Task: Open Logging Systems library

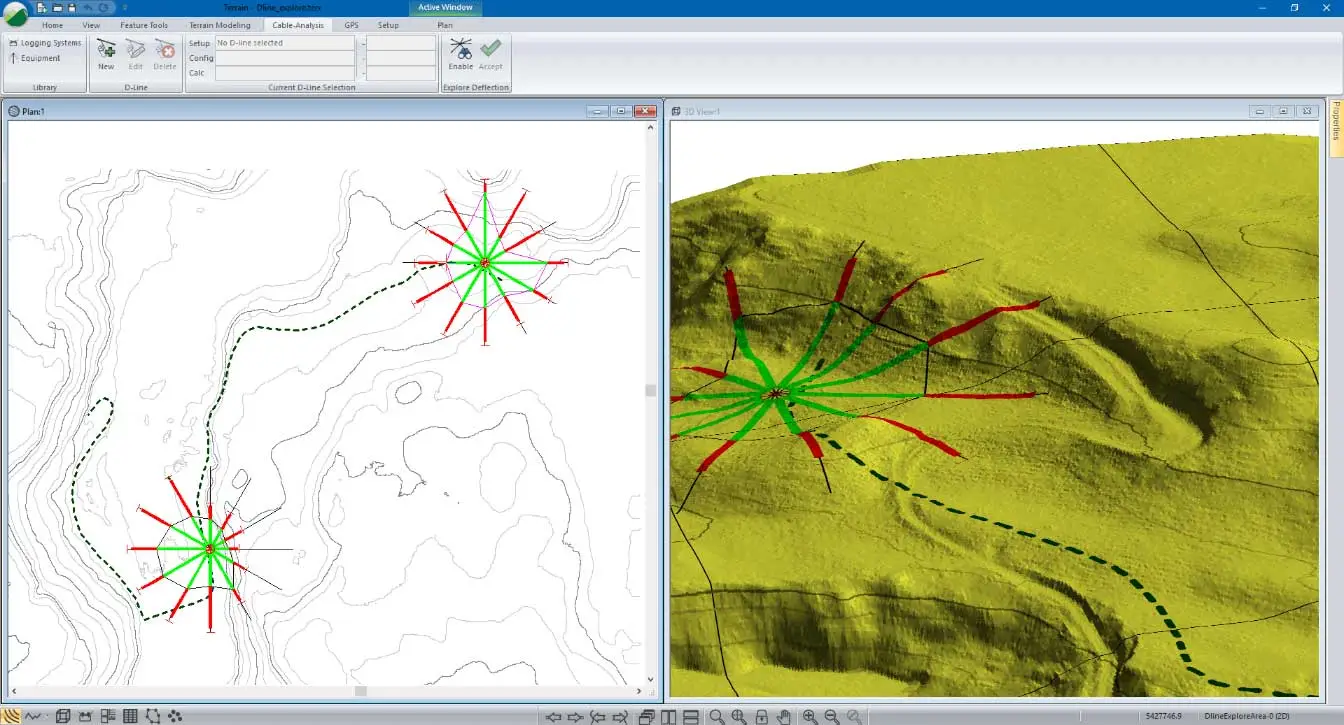Action: [45, 43]
